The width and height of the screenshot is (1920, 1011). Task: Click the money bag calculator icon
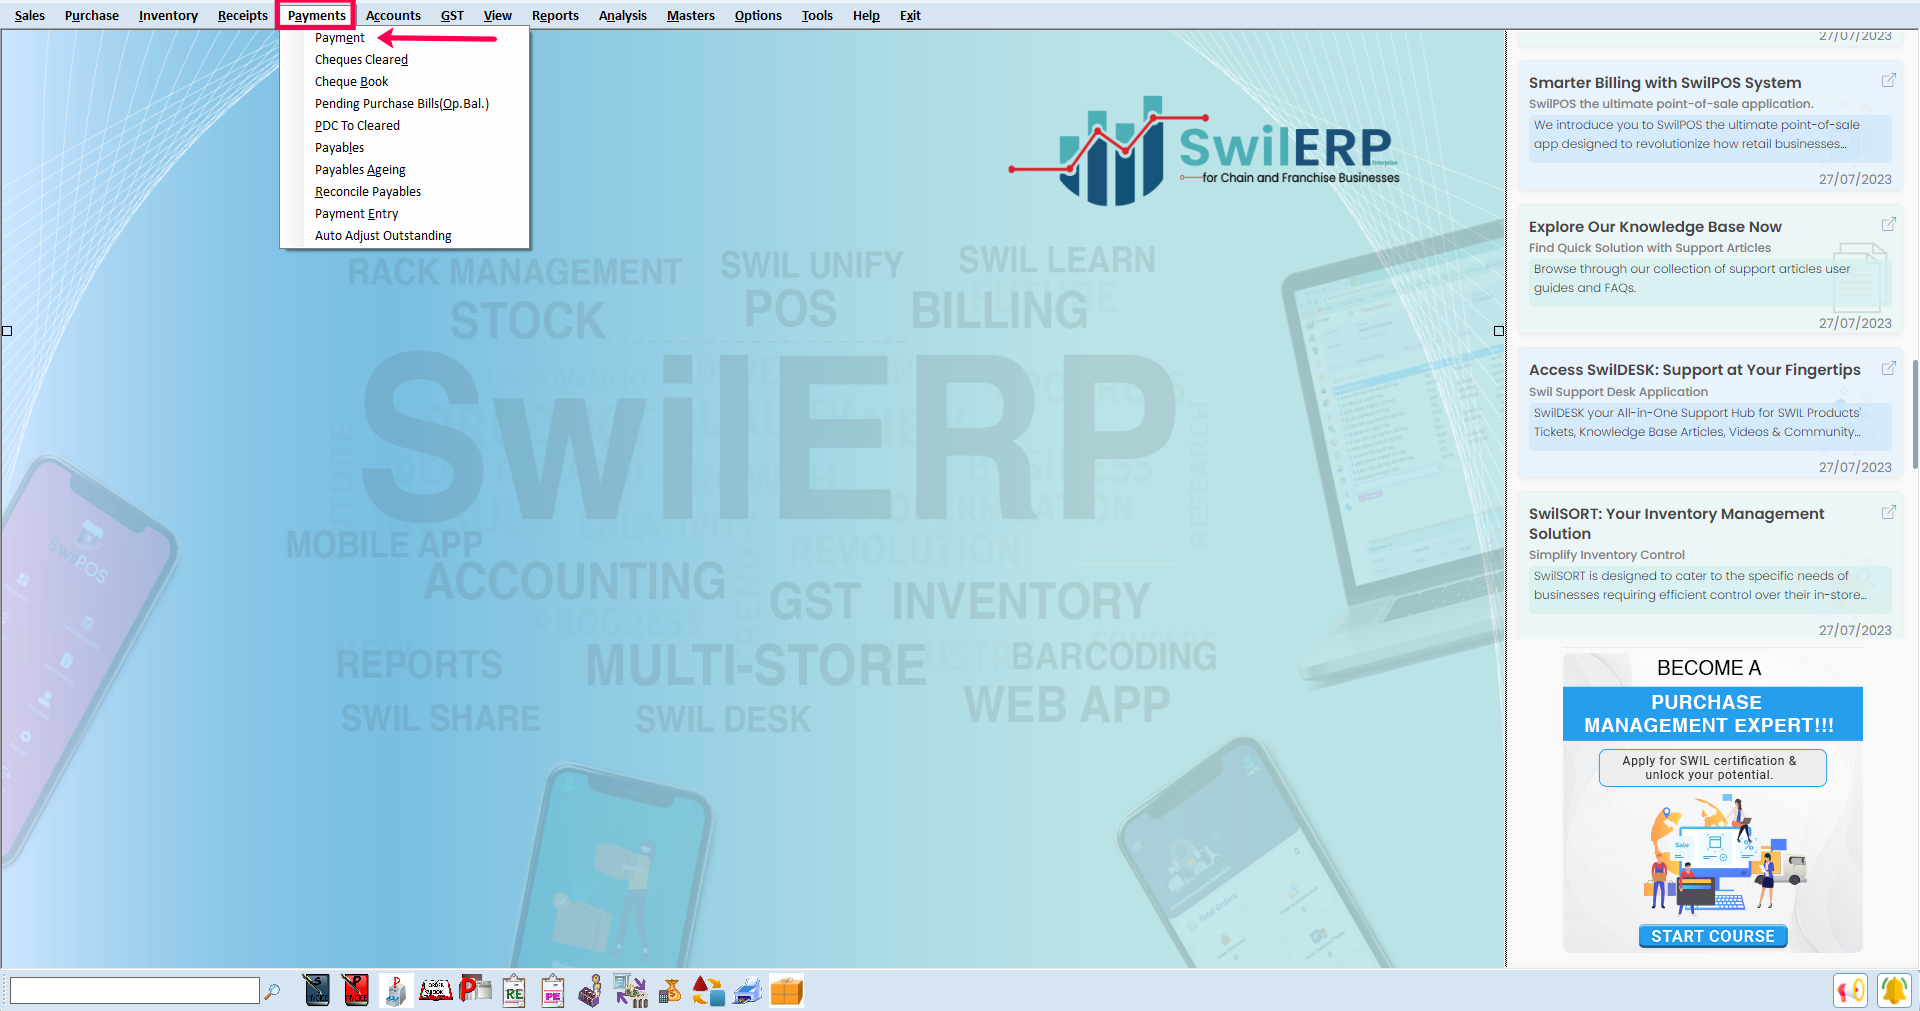pos(670,990)
